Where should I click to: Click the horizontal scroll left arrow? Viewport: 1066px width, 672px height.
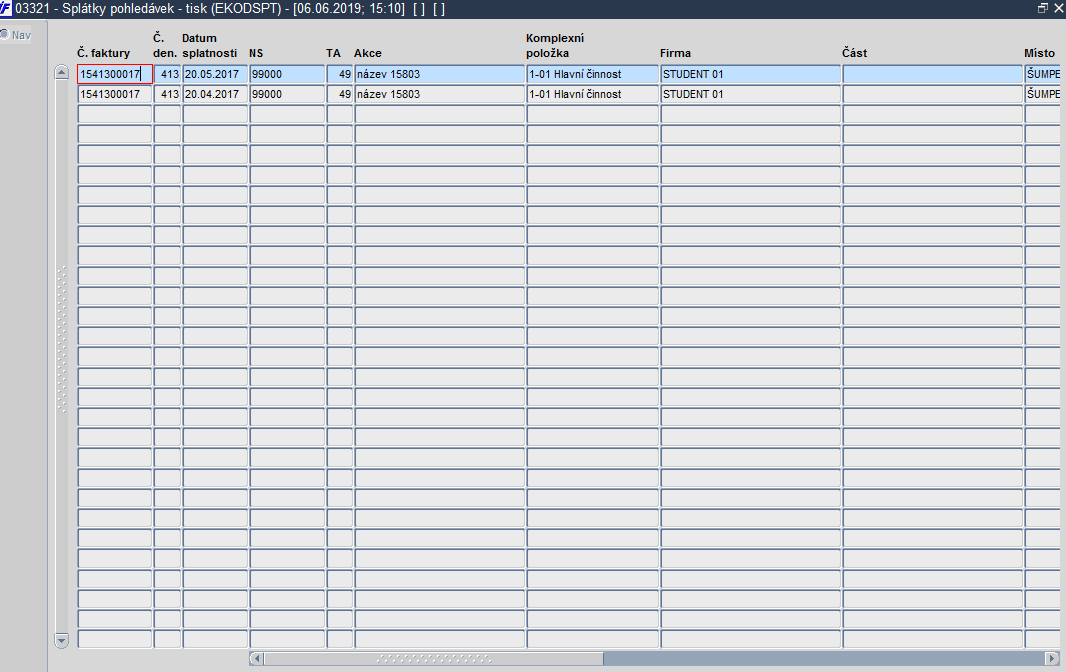256,658
